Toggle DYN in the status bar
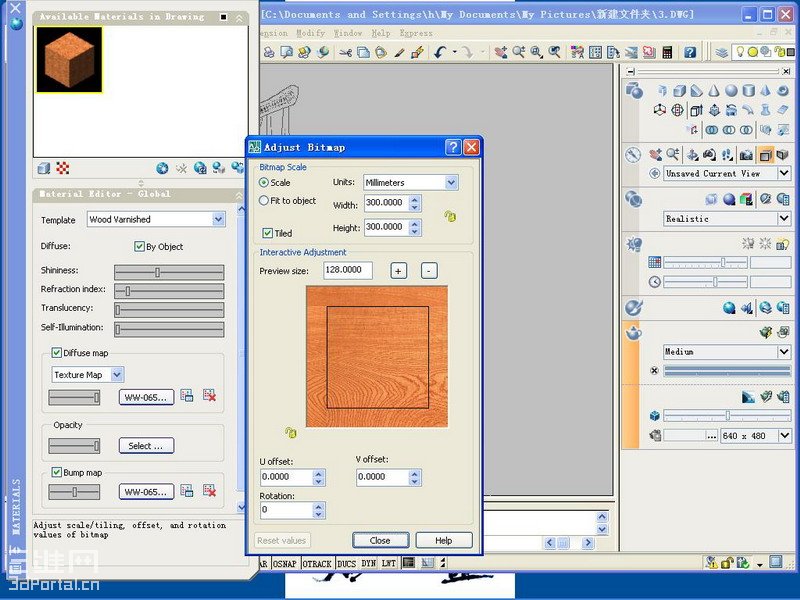800x600 pixels. pos(368,563)
